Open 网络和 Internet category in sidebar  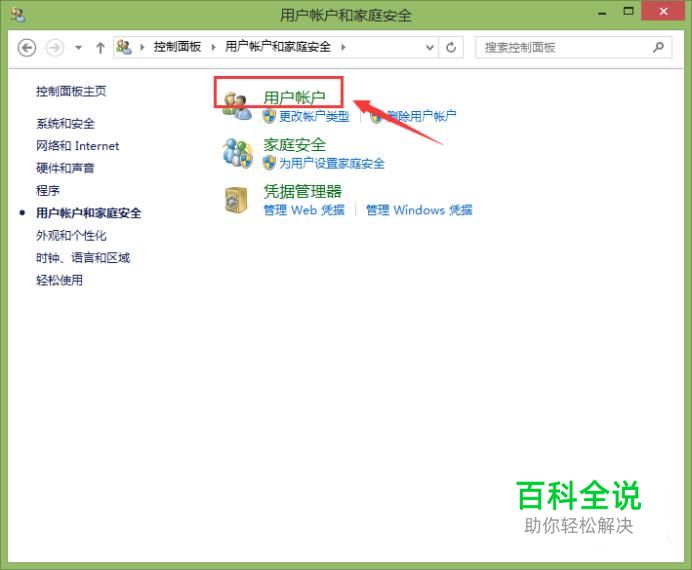tap(78, 146)
